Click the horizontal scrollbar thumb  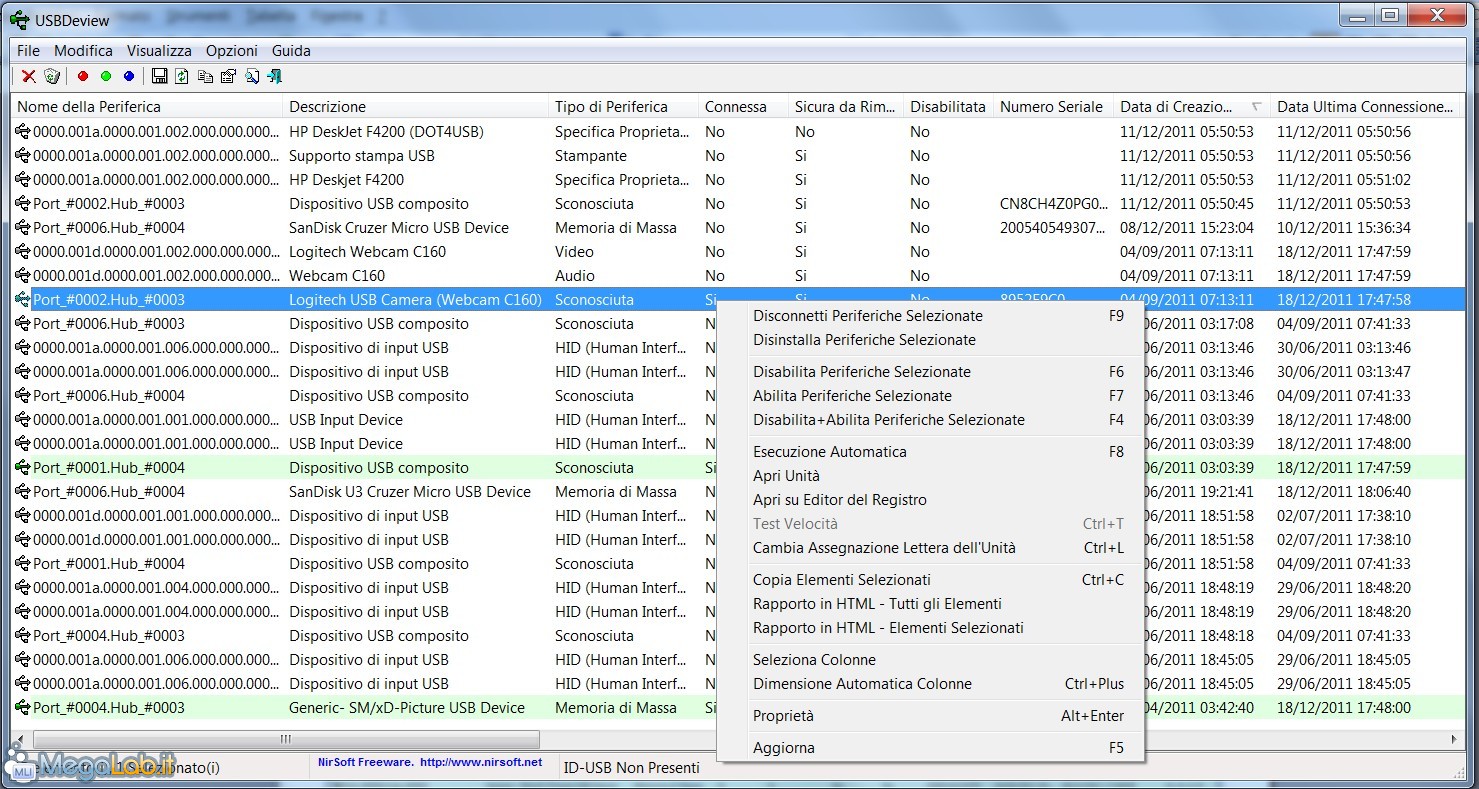(286, 739)
